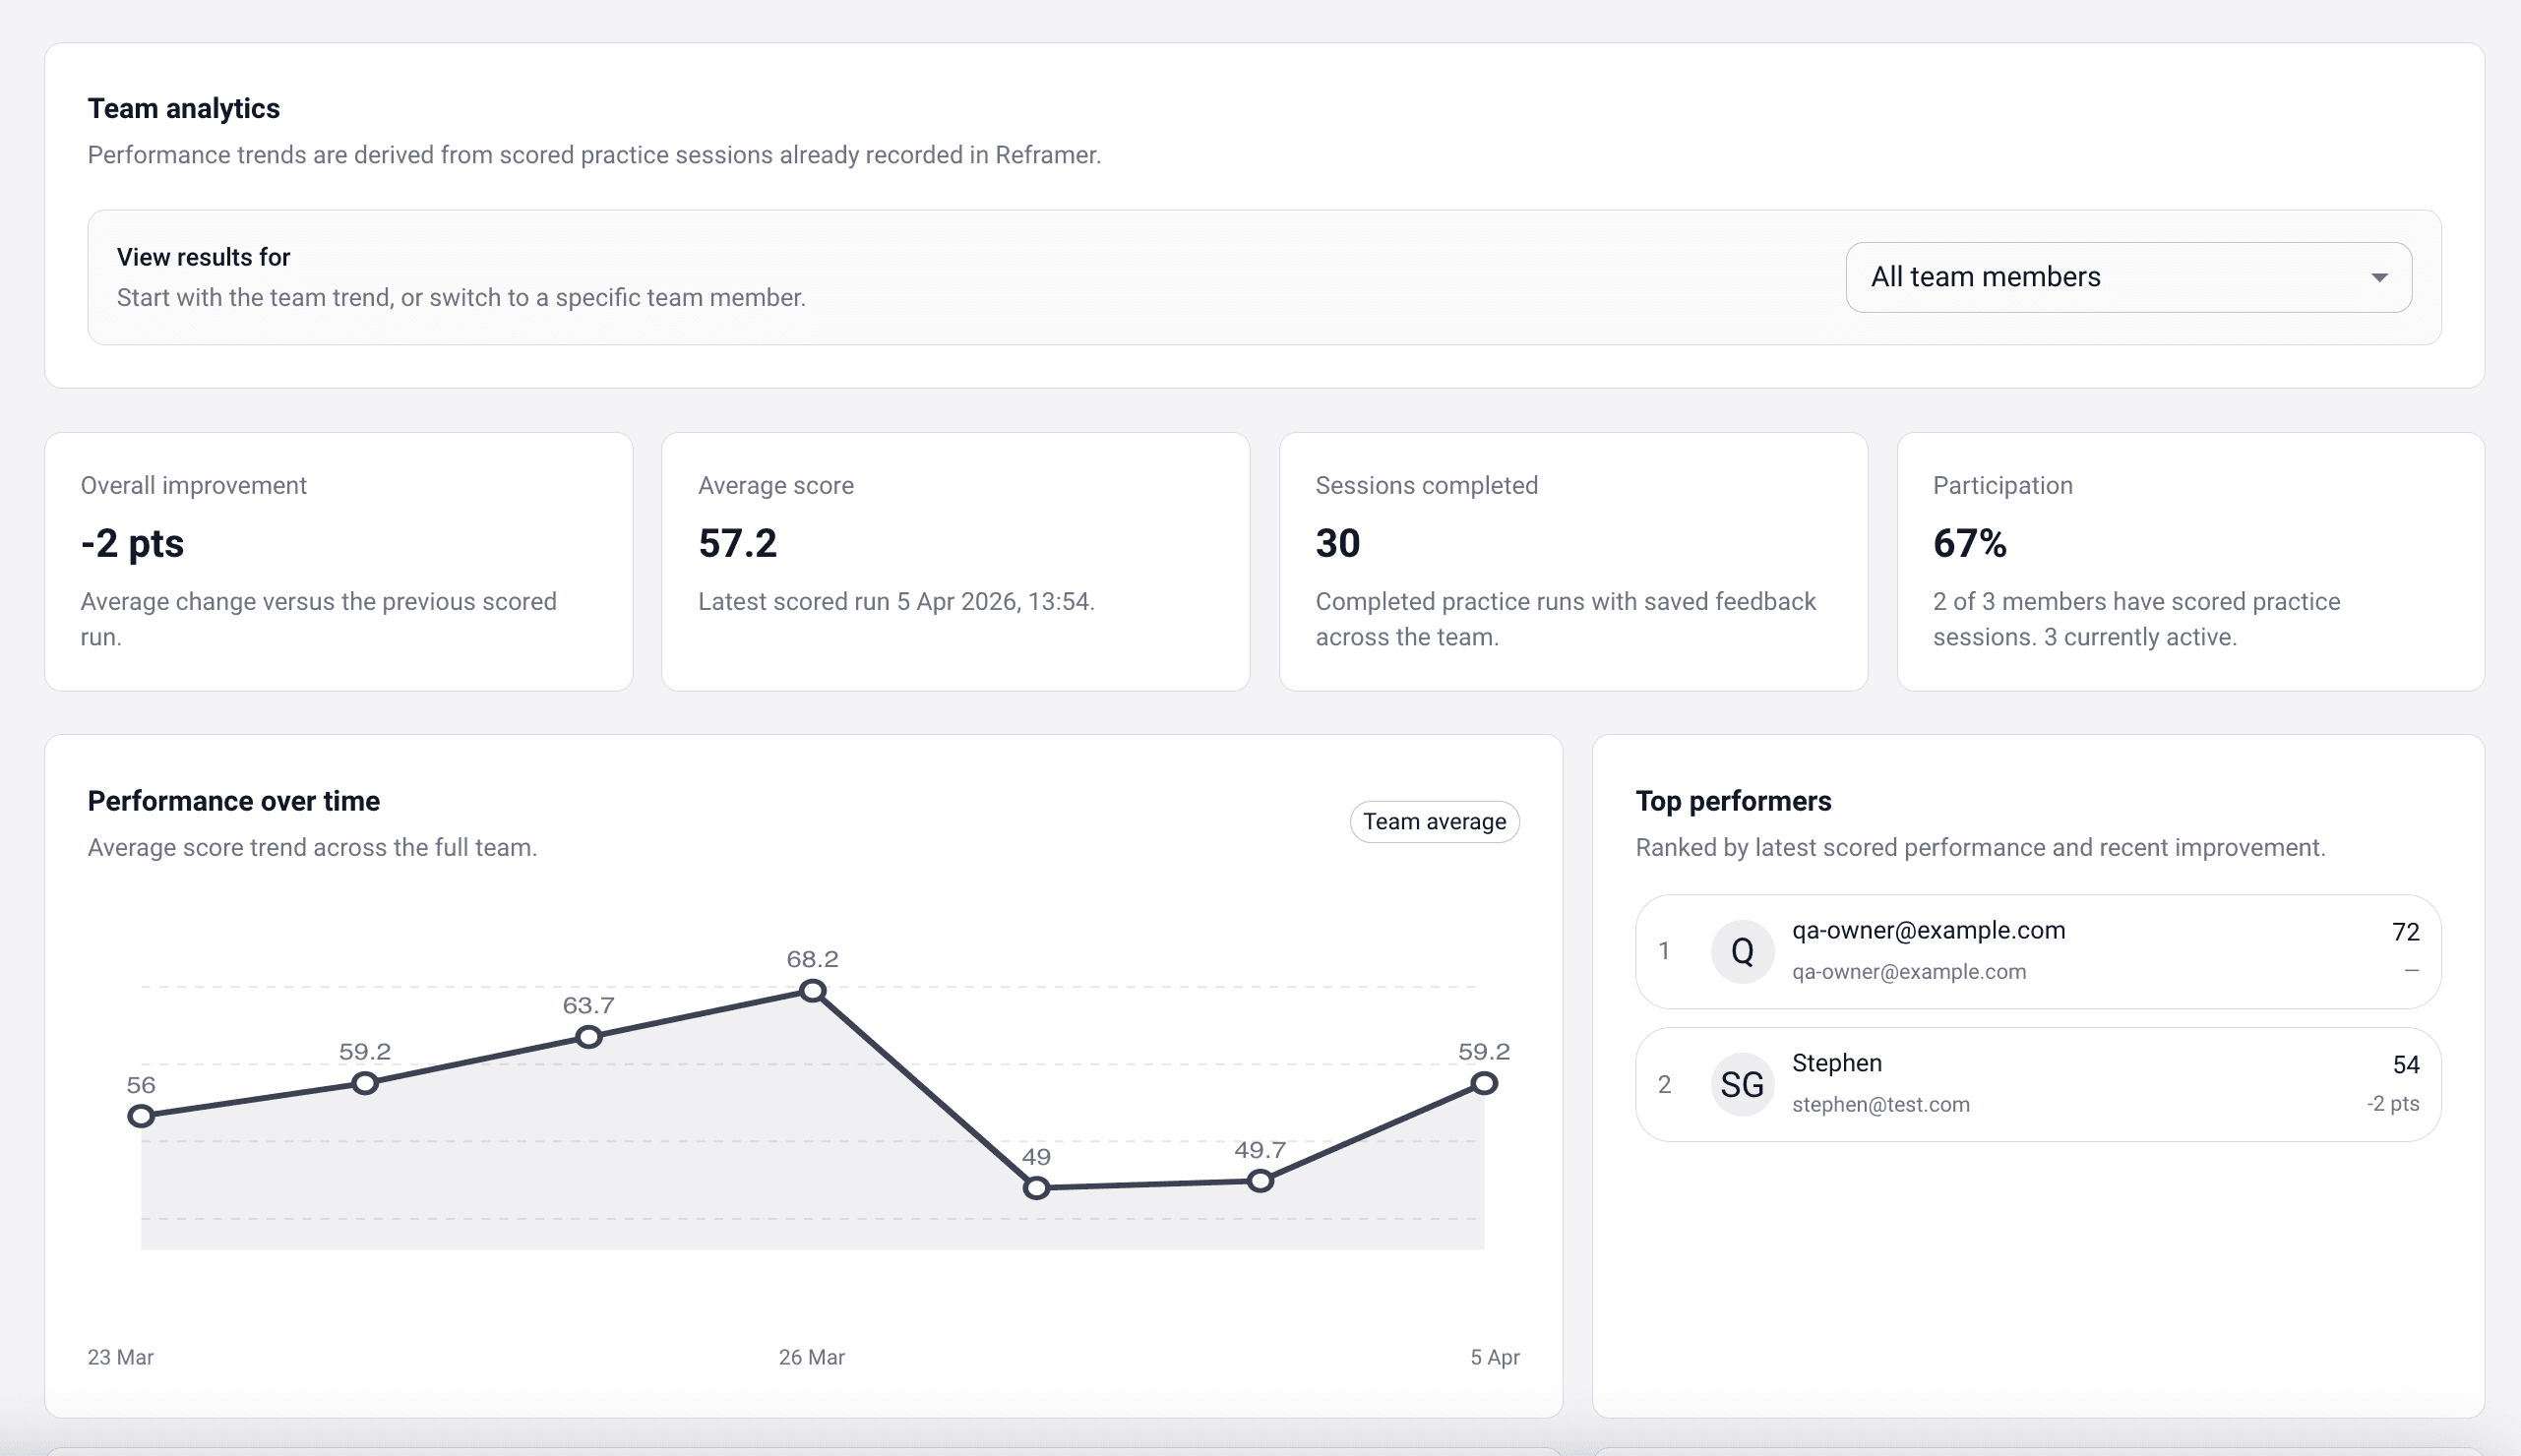Click the 49 lowest data point
Image resolution: width=2521 pixels, height=1456 pixels.
click(1036, 1188)
